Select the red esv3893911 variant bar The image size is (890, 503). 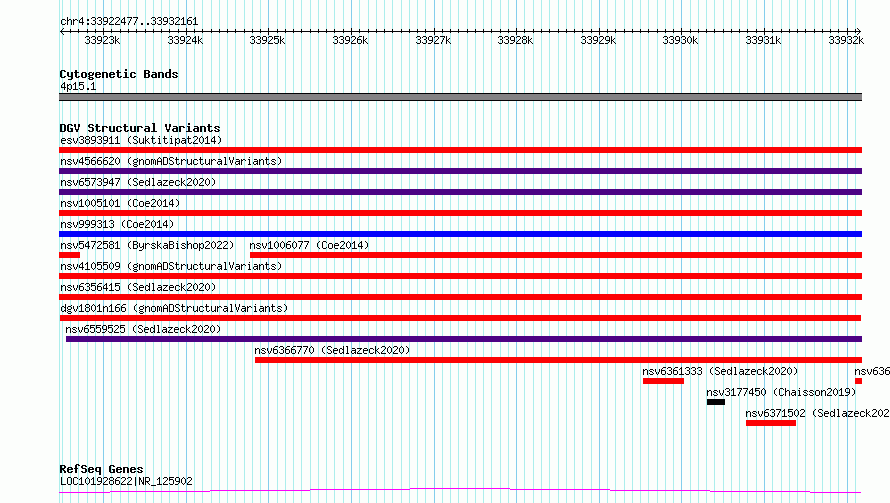tap(460, 150)
